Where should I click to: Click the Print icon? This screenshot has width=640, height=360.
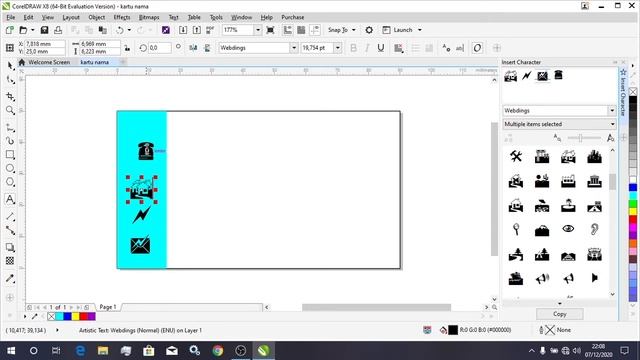pyautogui.click(x=58, y=30)
